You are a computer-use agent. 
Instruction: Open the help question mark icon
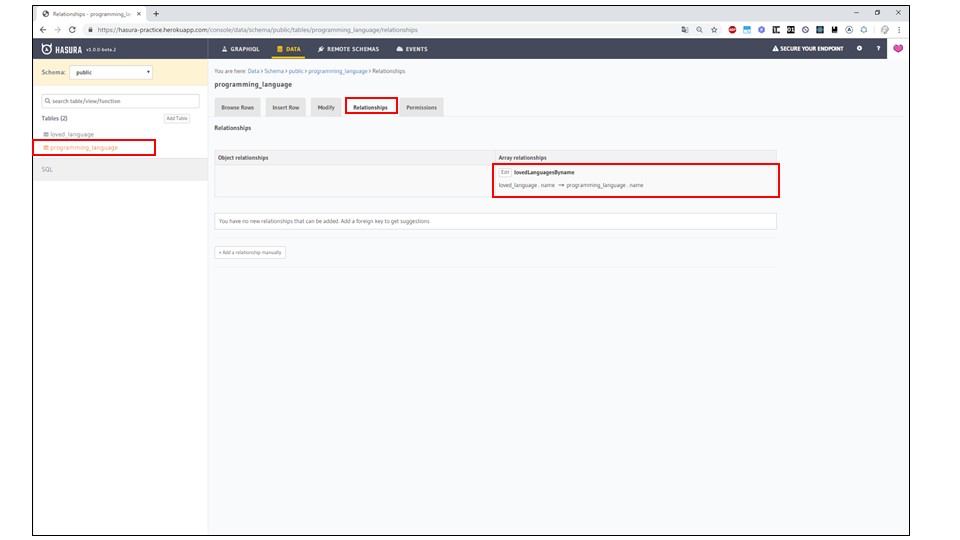(878, 48)
